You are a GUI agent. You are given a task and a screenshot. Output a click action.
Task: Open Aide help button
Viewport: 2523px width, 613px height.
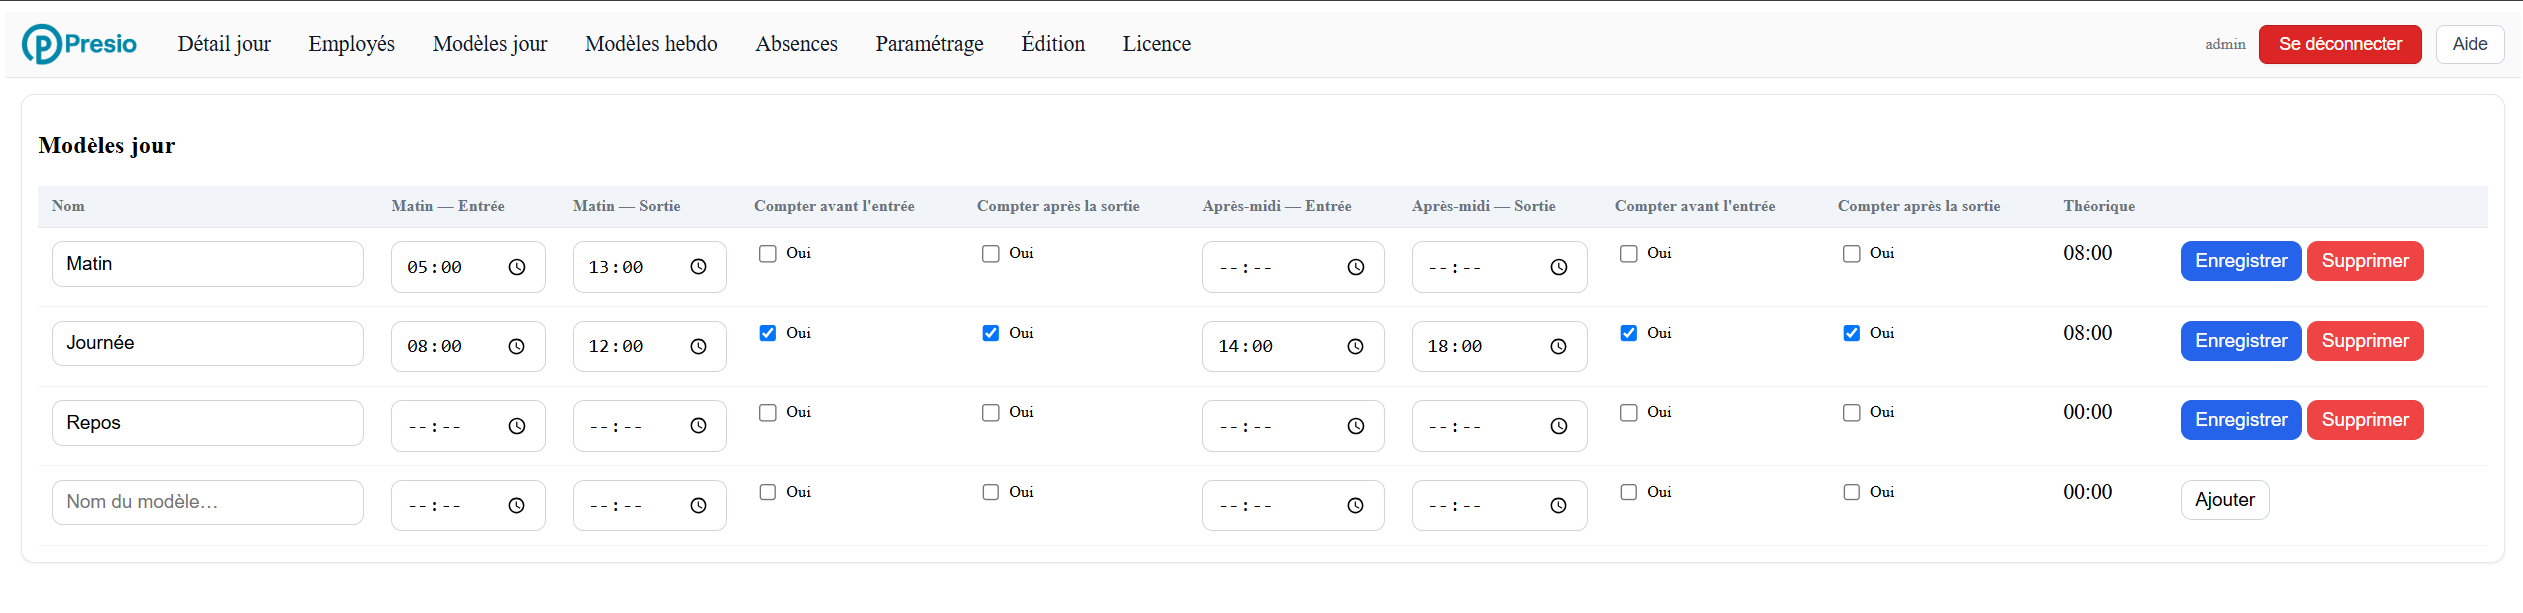point(2470,44)
